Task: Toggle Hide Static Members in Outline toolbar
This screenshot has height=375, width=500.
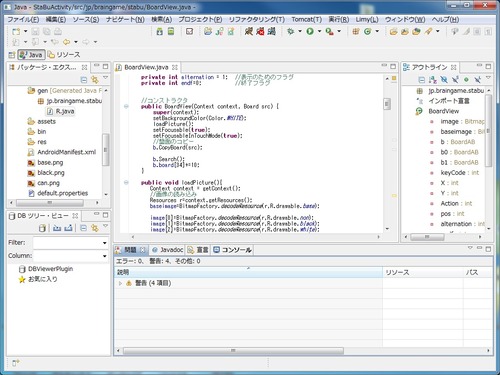Action: click(455, 80)
